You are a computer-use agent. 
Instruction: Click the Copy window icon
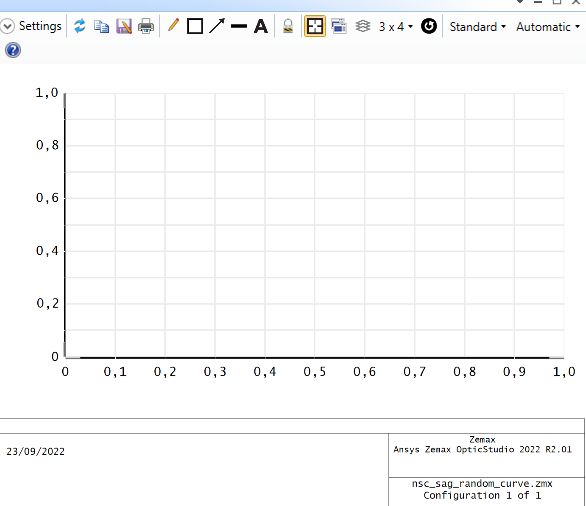pyautogui.click(x=101, y=27)
